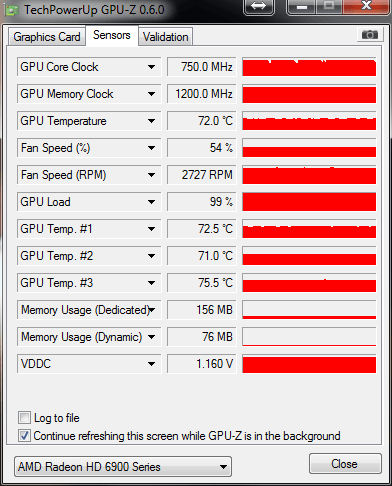The width and height of the screenshot is (392, 486).
Task: Click the double-arrow resize button in title bar
Action: (259, 6)
